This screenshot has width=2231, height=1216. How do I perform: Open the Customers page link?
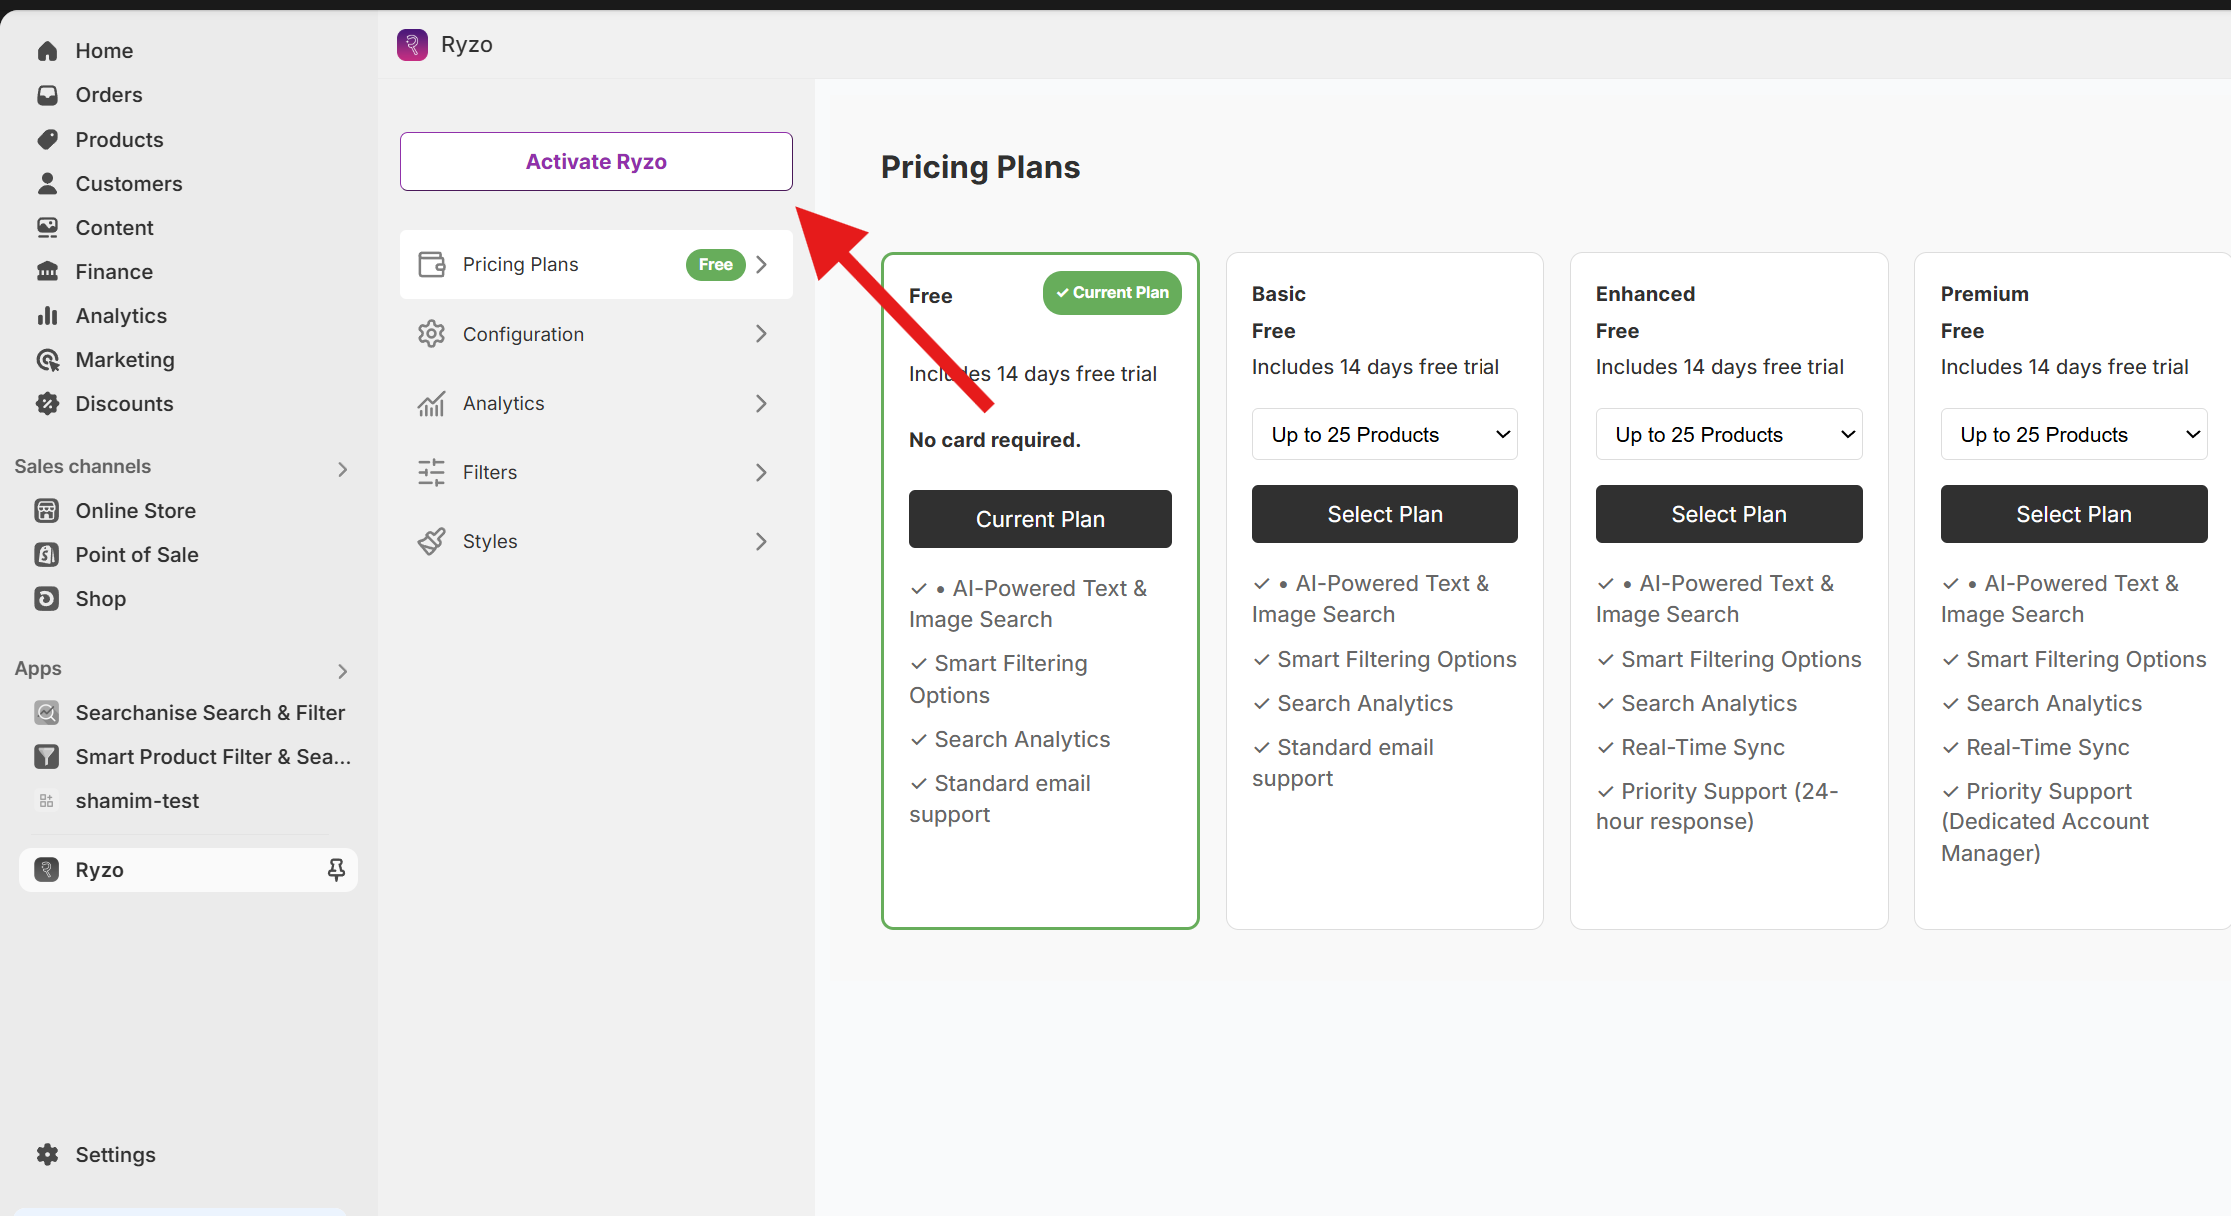point(129,184)
